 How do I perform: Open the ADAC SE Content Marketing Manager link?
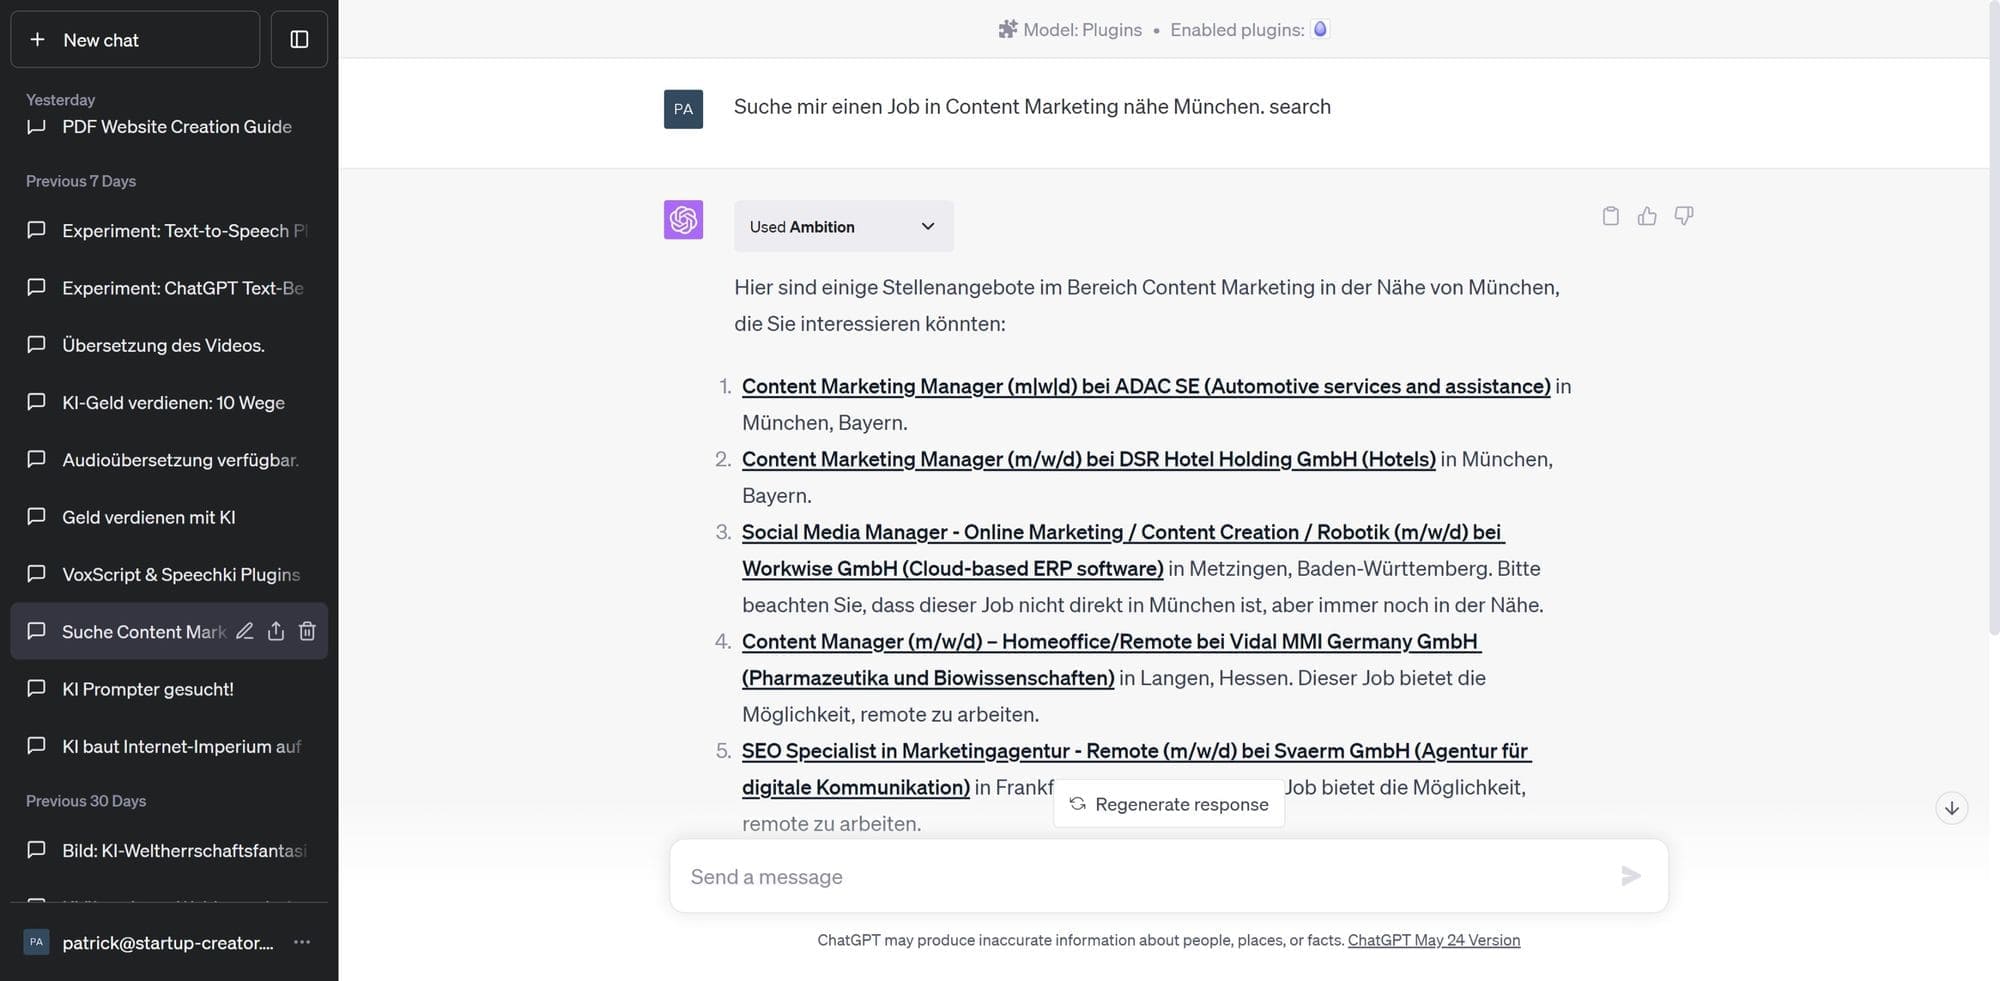pos(1146,386)
